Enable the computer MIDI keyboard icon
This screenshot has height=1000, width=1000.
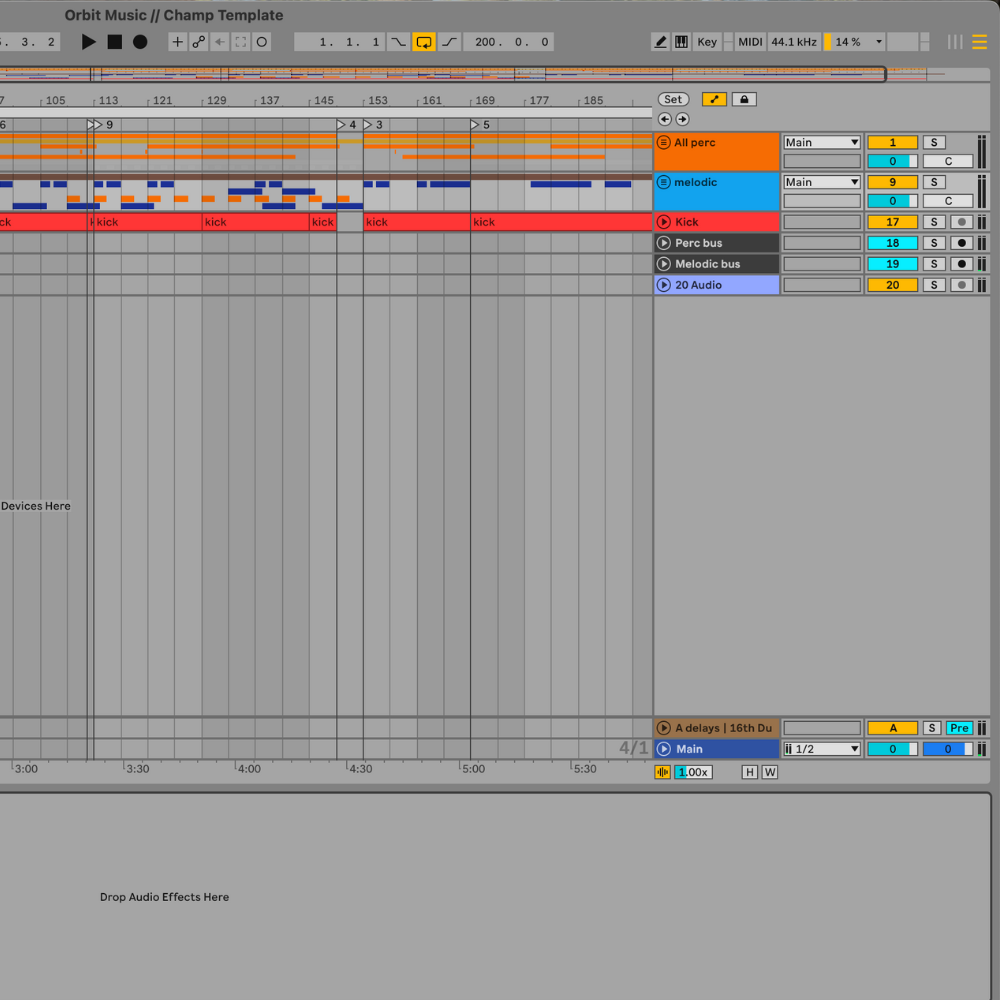[x=681, y=42]
